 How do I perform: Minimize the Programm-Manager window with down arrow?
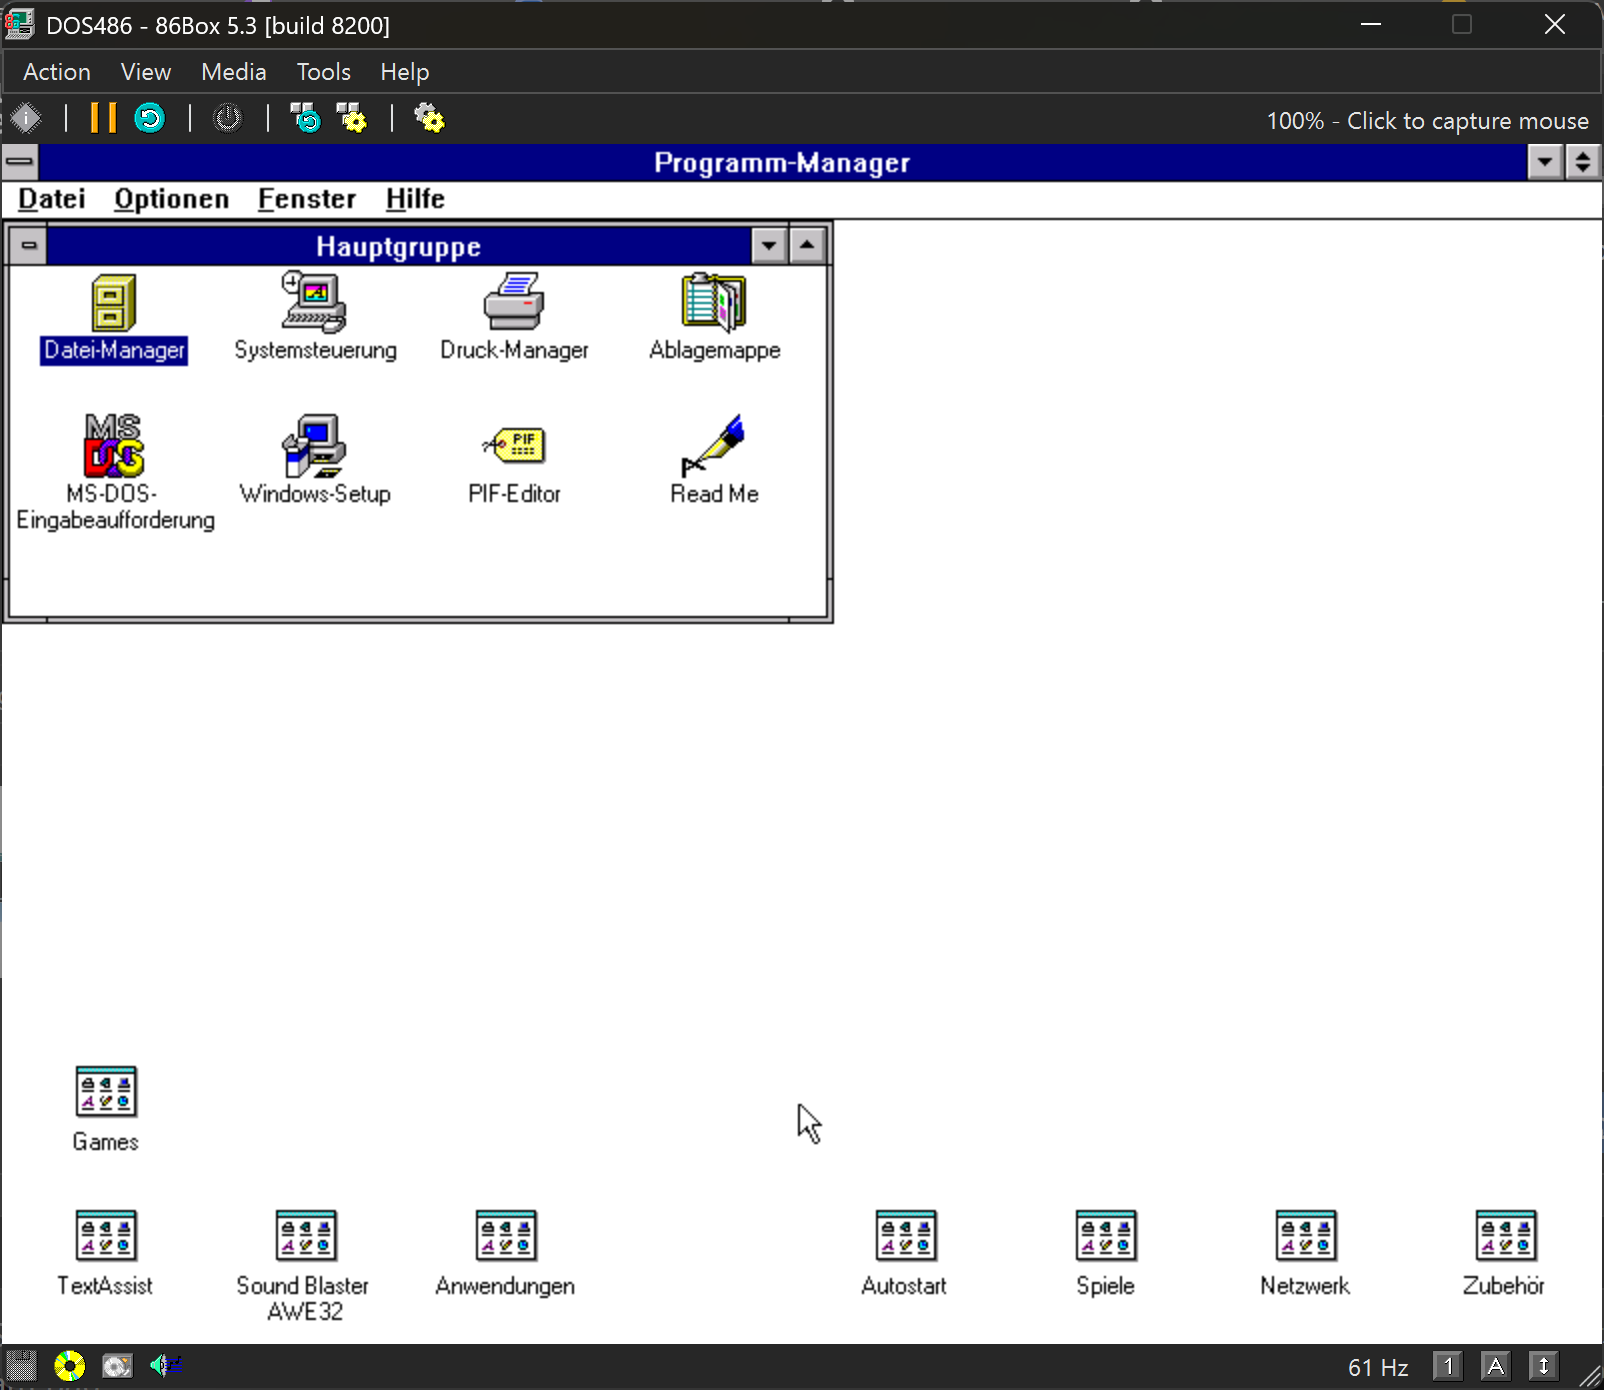(x=1545, y=161)
